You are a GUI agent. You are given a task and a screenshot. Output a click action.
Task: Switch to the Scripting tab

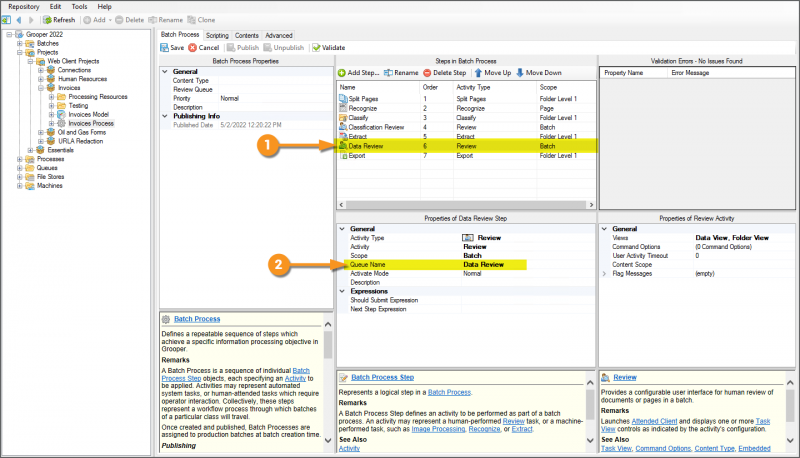(217, 35)
